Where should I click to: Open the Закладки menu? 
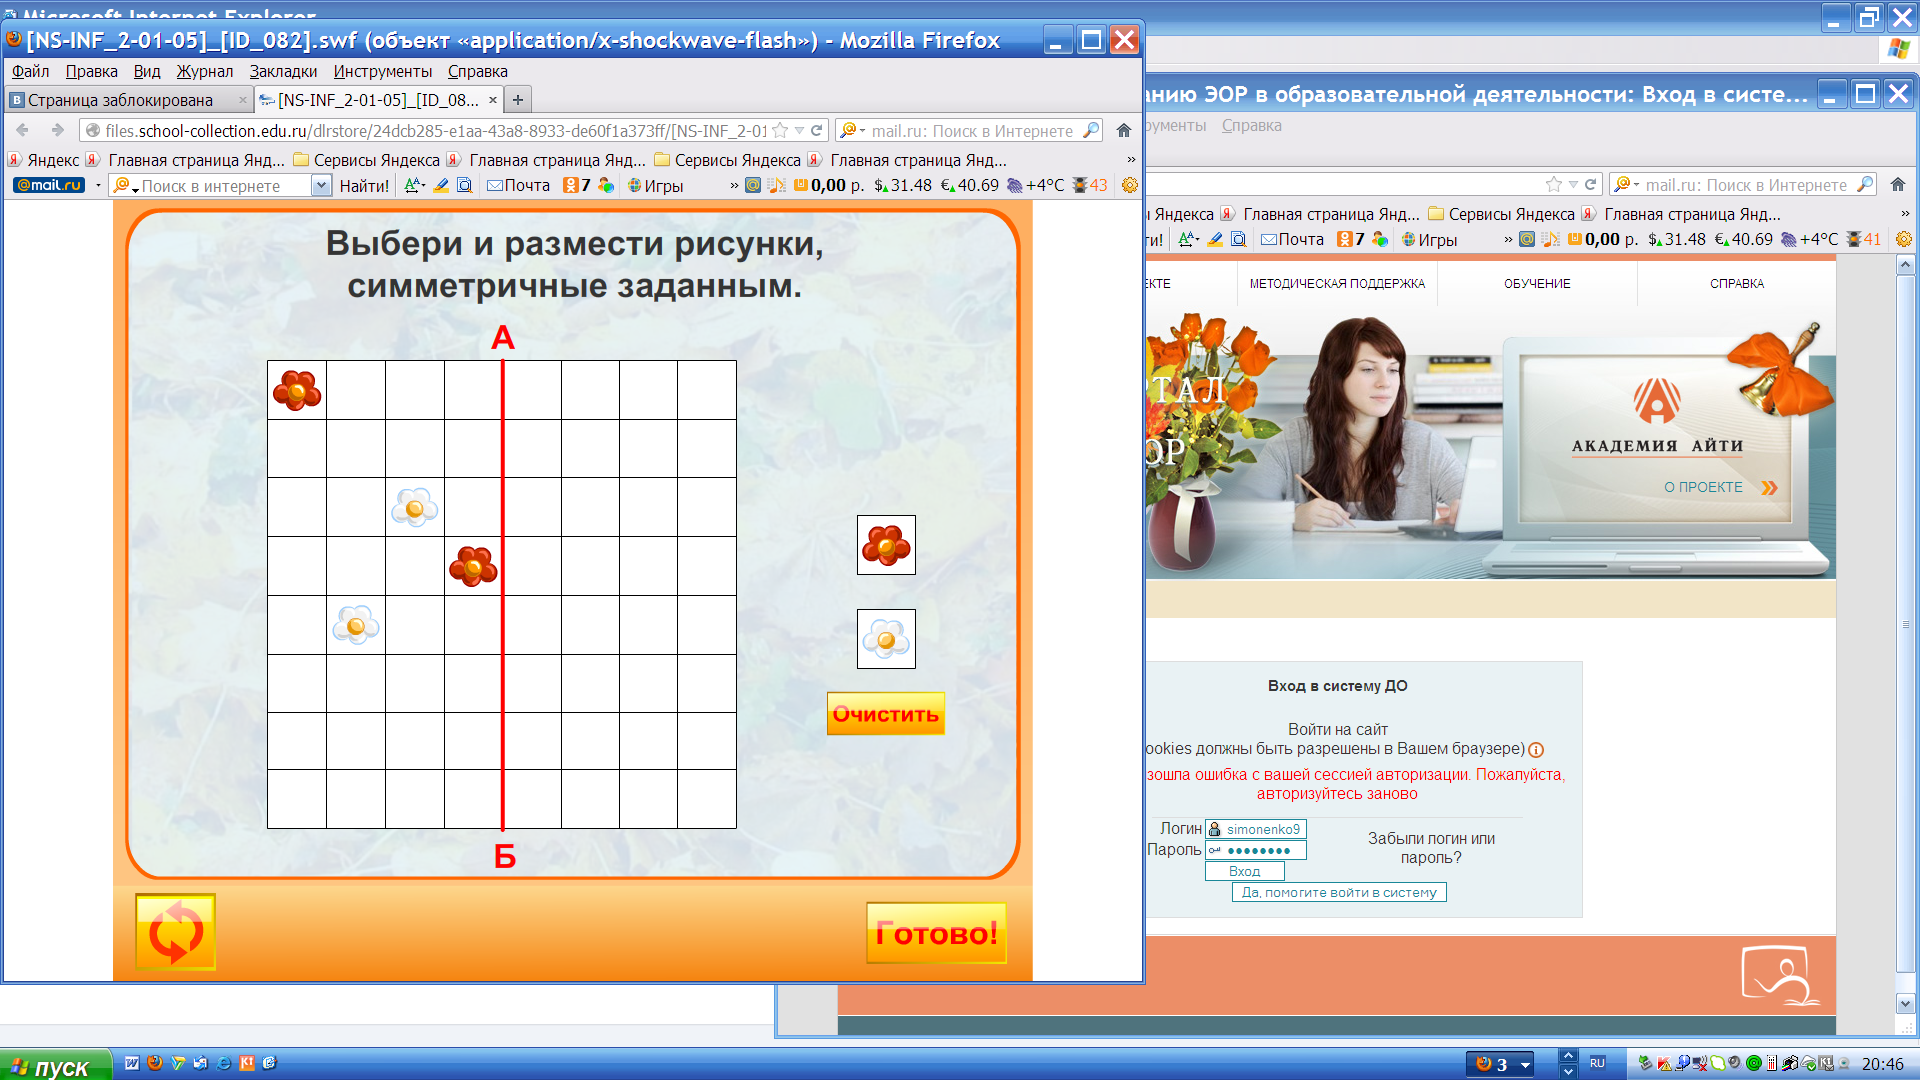(x=283, y=71)
